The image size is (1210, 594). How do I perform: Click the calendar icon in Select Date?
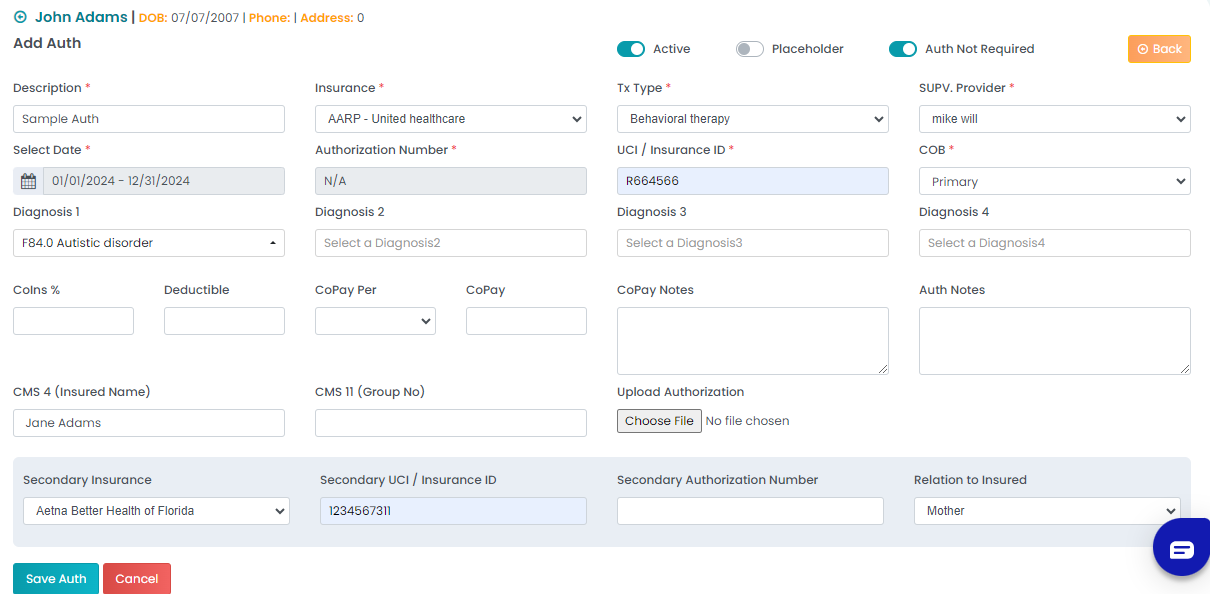pos(28,181)
